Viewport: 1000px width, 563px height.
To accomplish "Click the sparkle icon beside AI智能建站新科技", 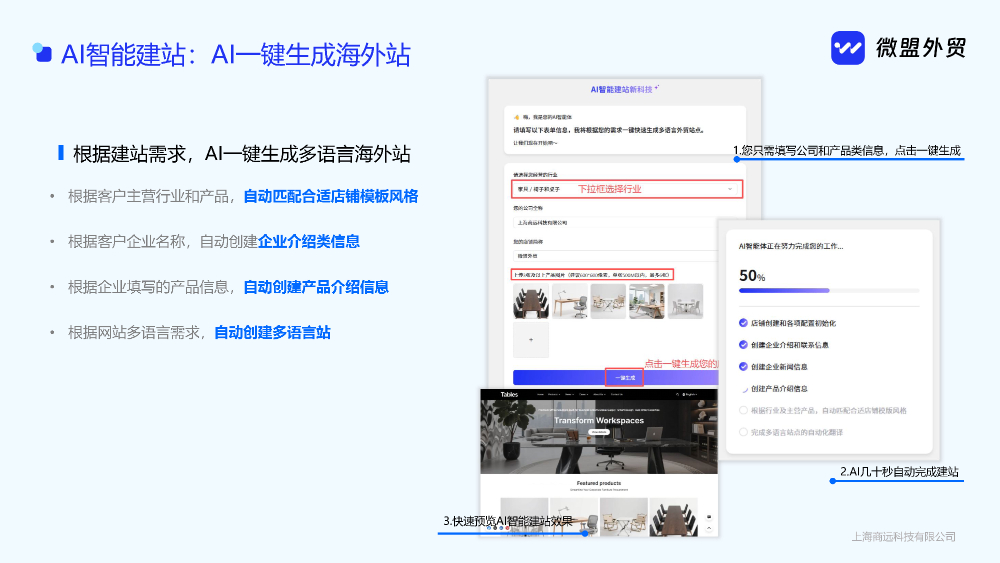I will [657, 88].
